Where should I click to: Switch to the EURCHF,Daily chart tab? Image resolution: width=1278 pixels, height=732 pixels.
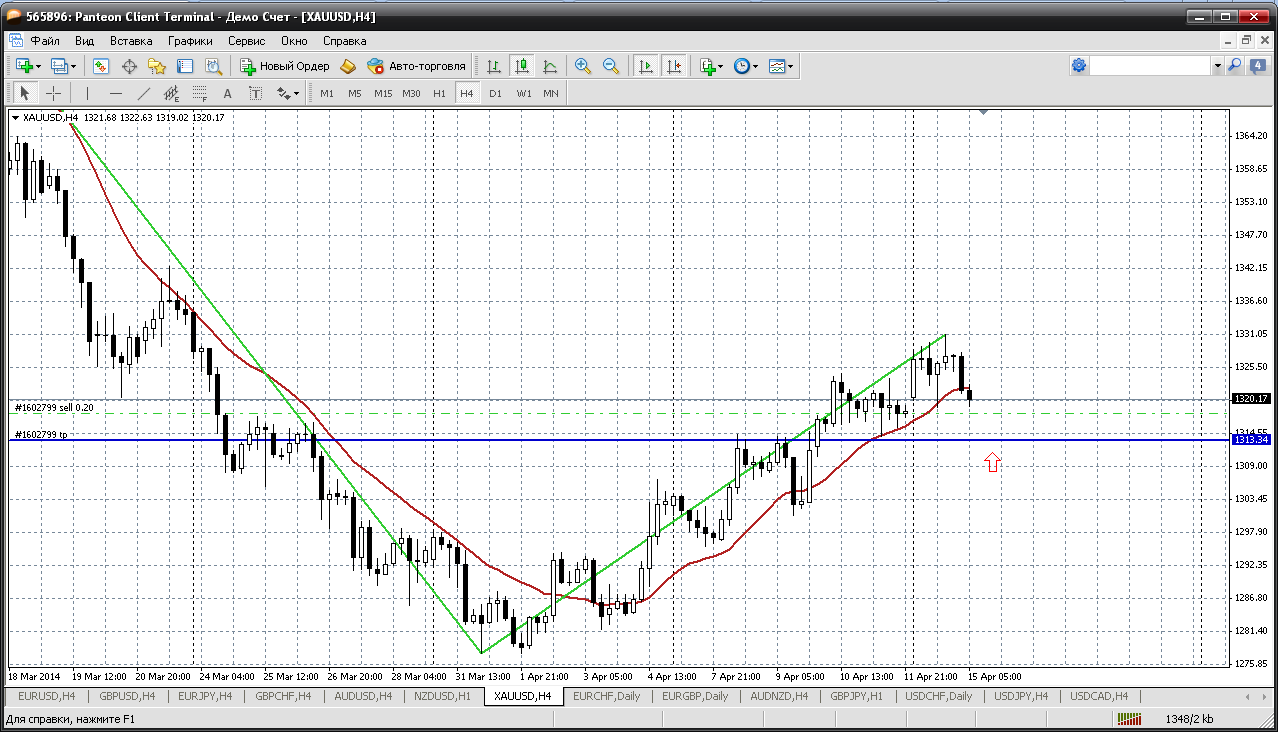[607, 696]
